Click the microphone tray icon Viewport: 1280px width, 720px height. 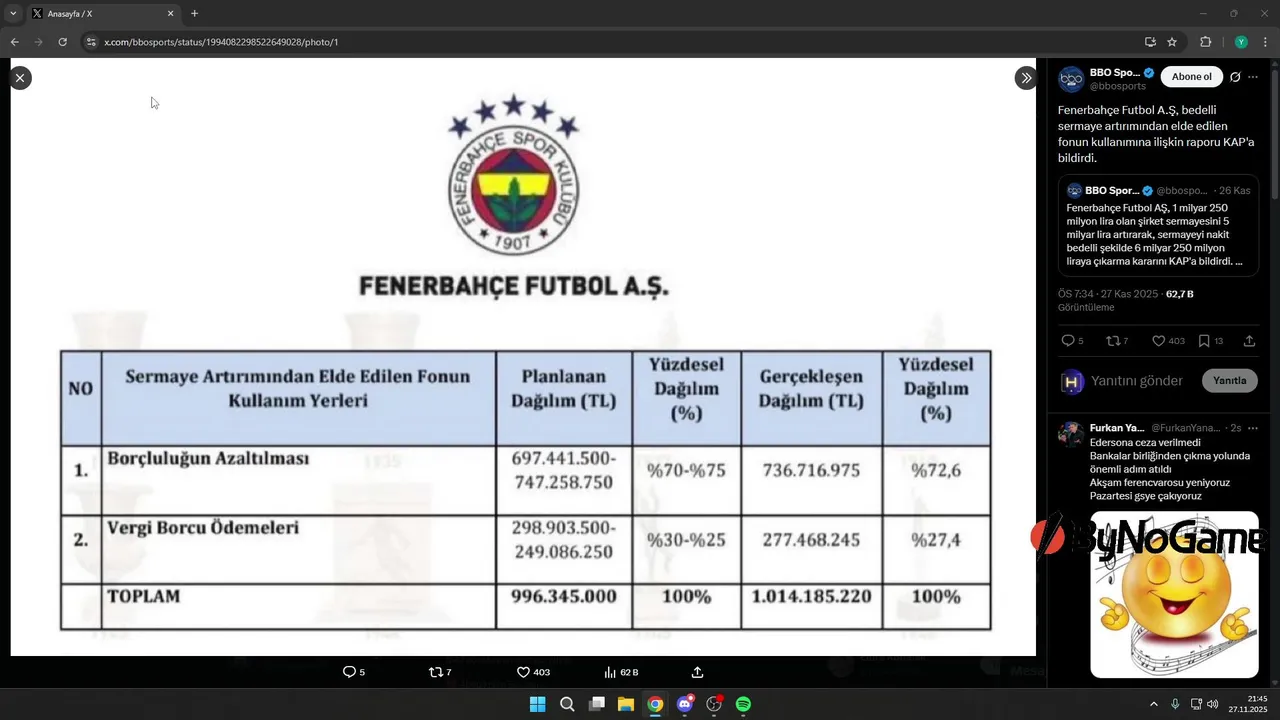(x=1175, y=704)
